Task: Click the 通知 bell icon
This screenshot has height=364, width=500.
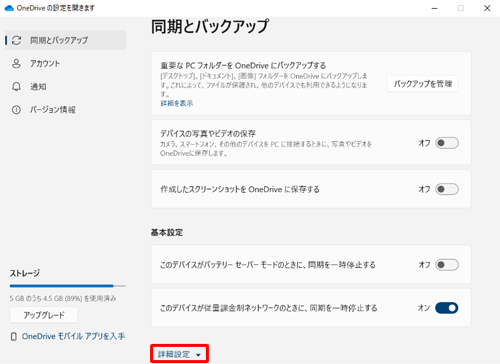Action: click(16, 87)
